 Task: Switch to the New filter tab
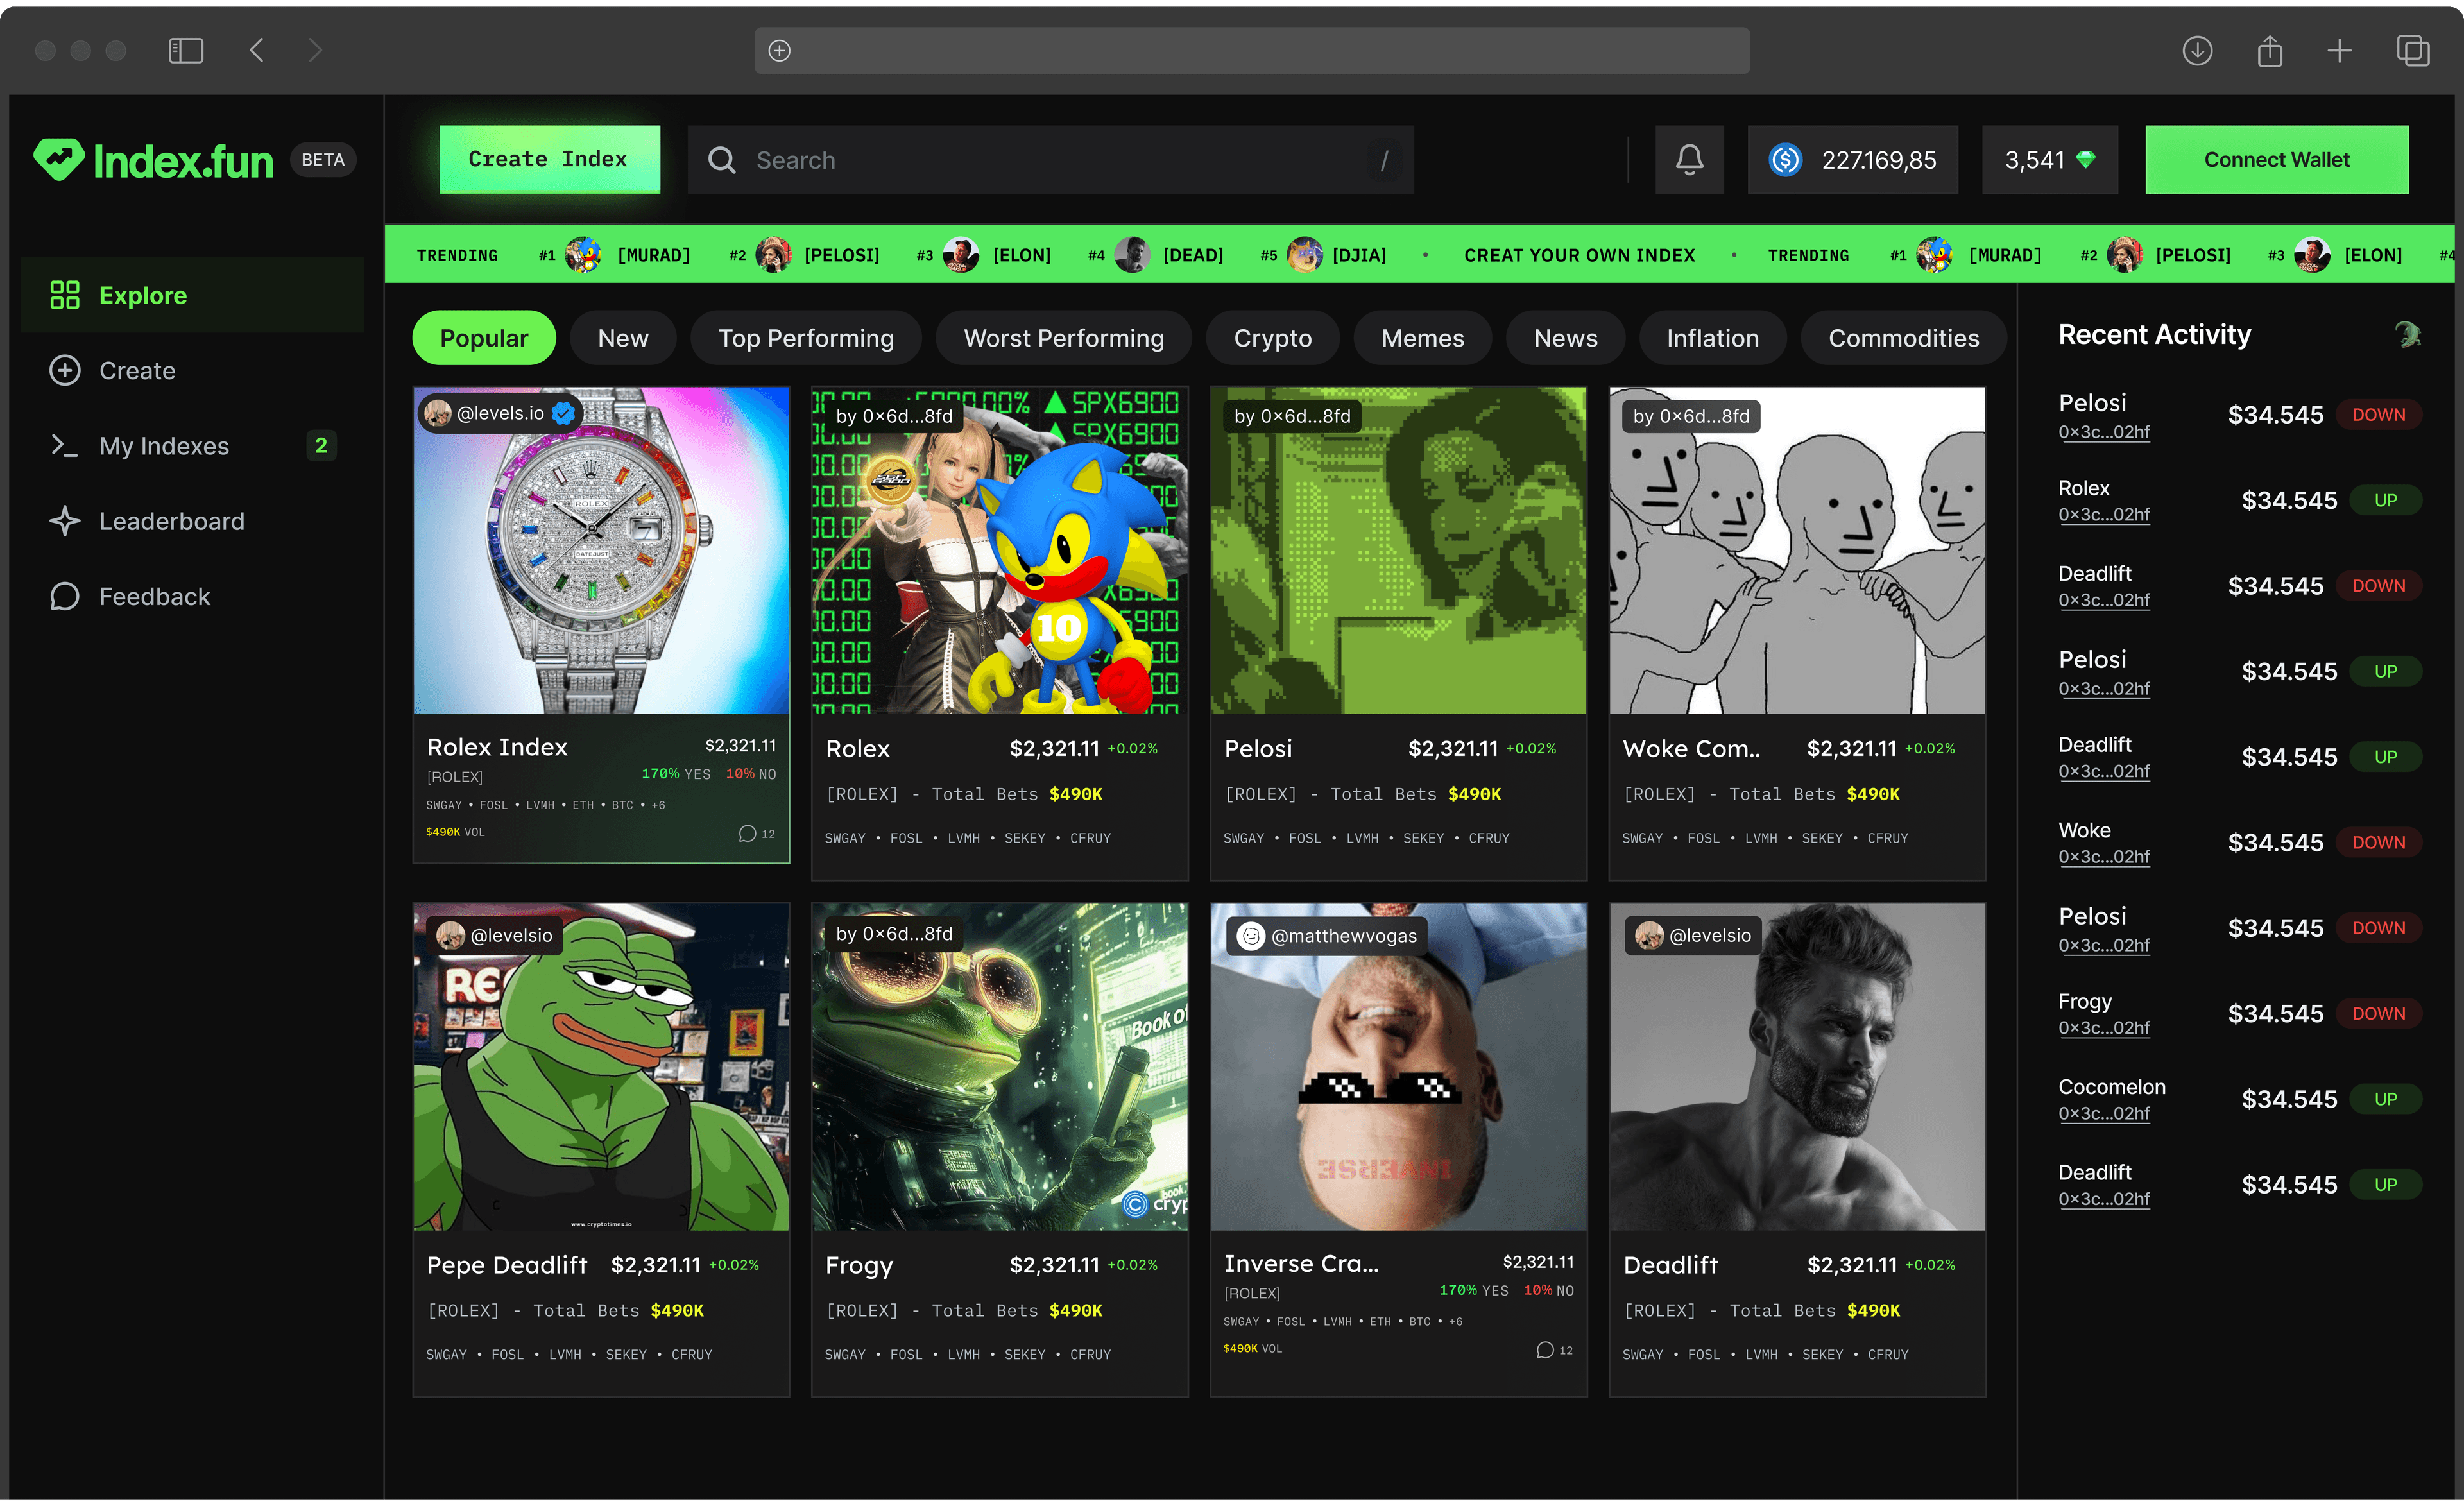tap(623, 338)
